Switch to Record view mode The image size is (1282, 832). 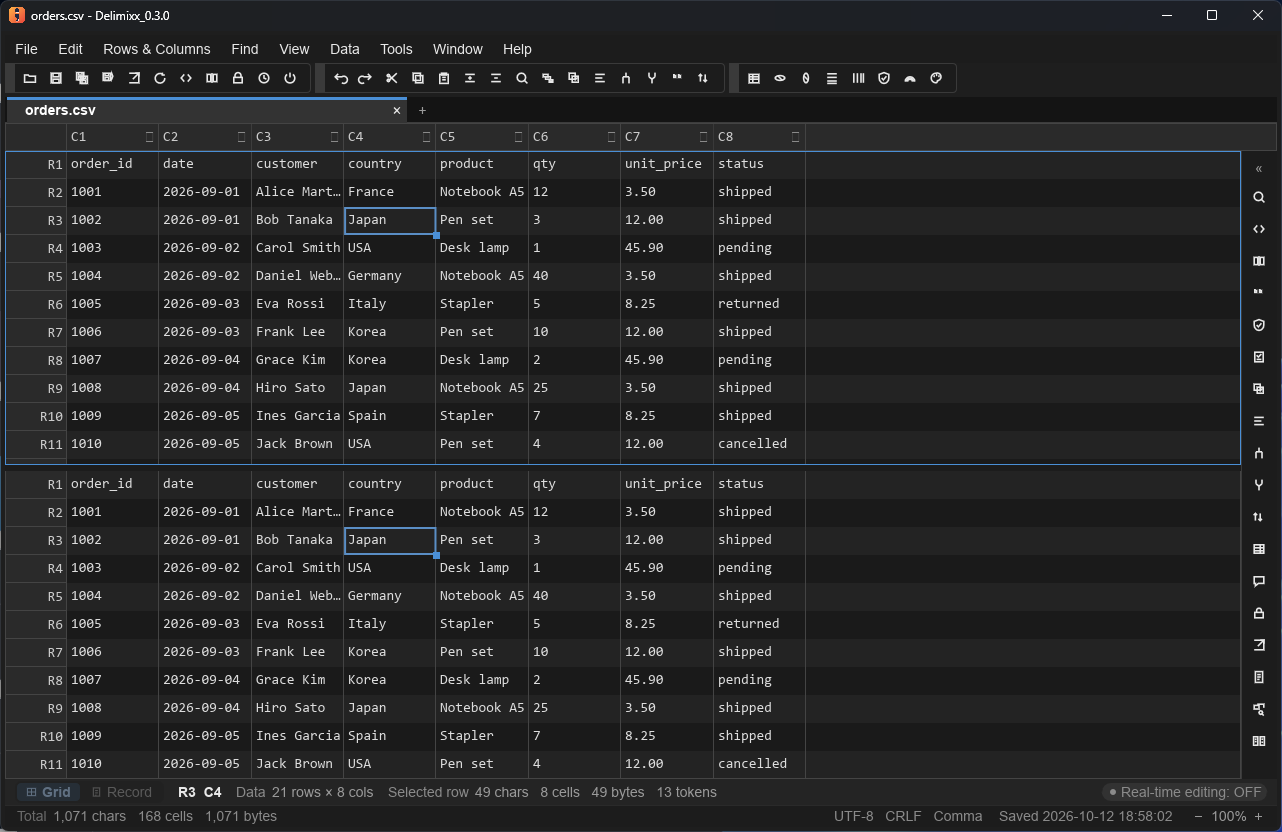pos(121,792)
